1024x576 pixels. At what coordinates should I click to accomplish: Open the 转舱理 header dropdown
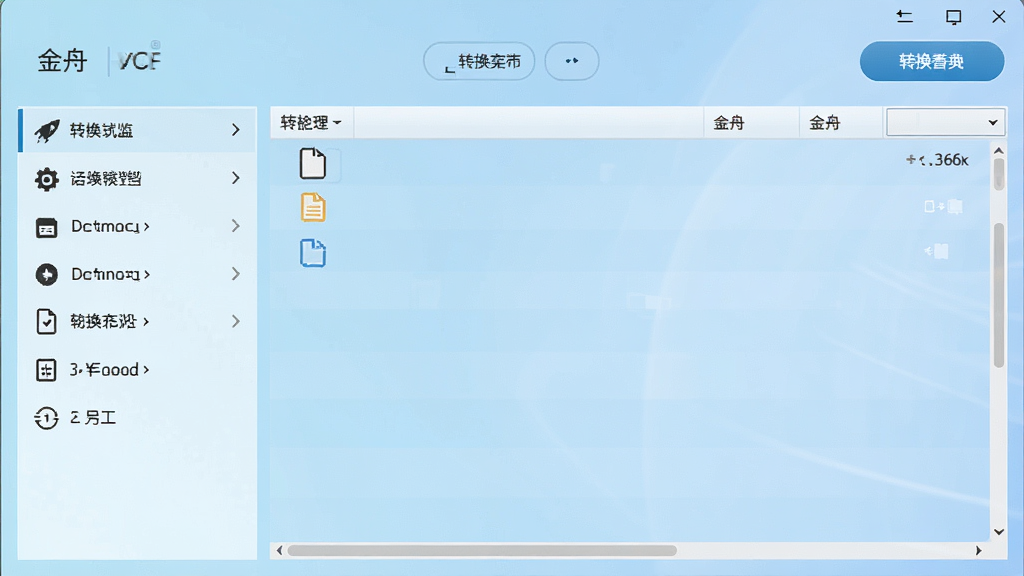coord(311,123)
